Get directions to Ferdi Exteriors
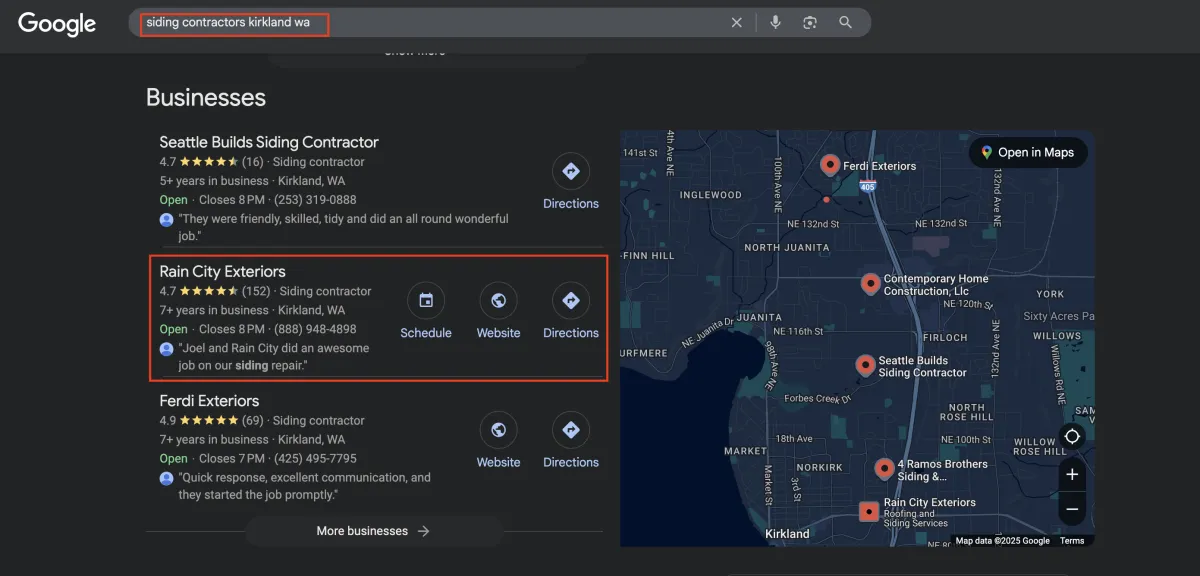1200x576 pixels. pos(571,431)
